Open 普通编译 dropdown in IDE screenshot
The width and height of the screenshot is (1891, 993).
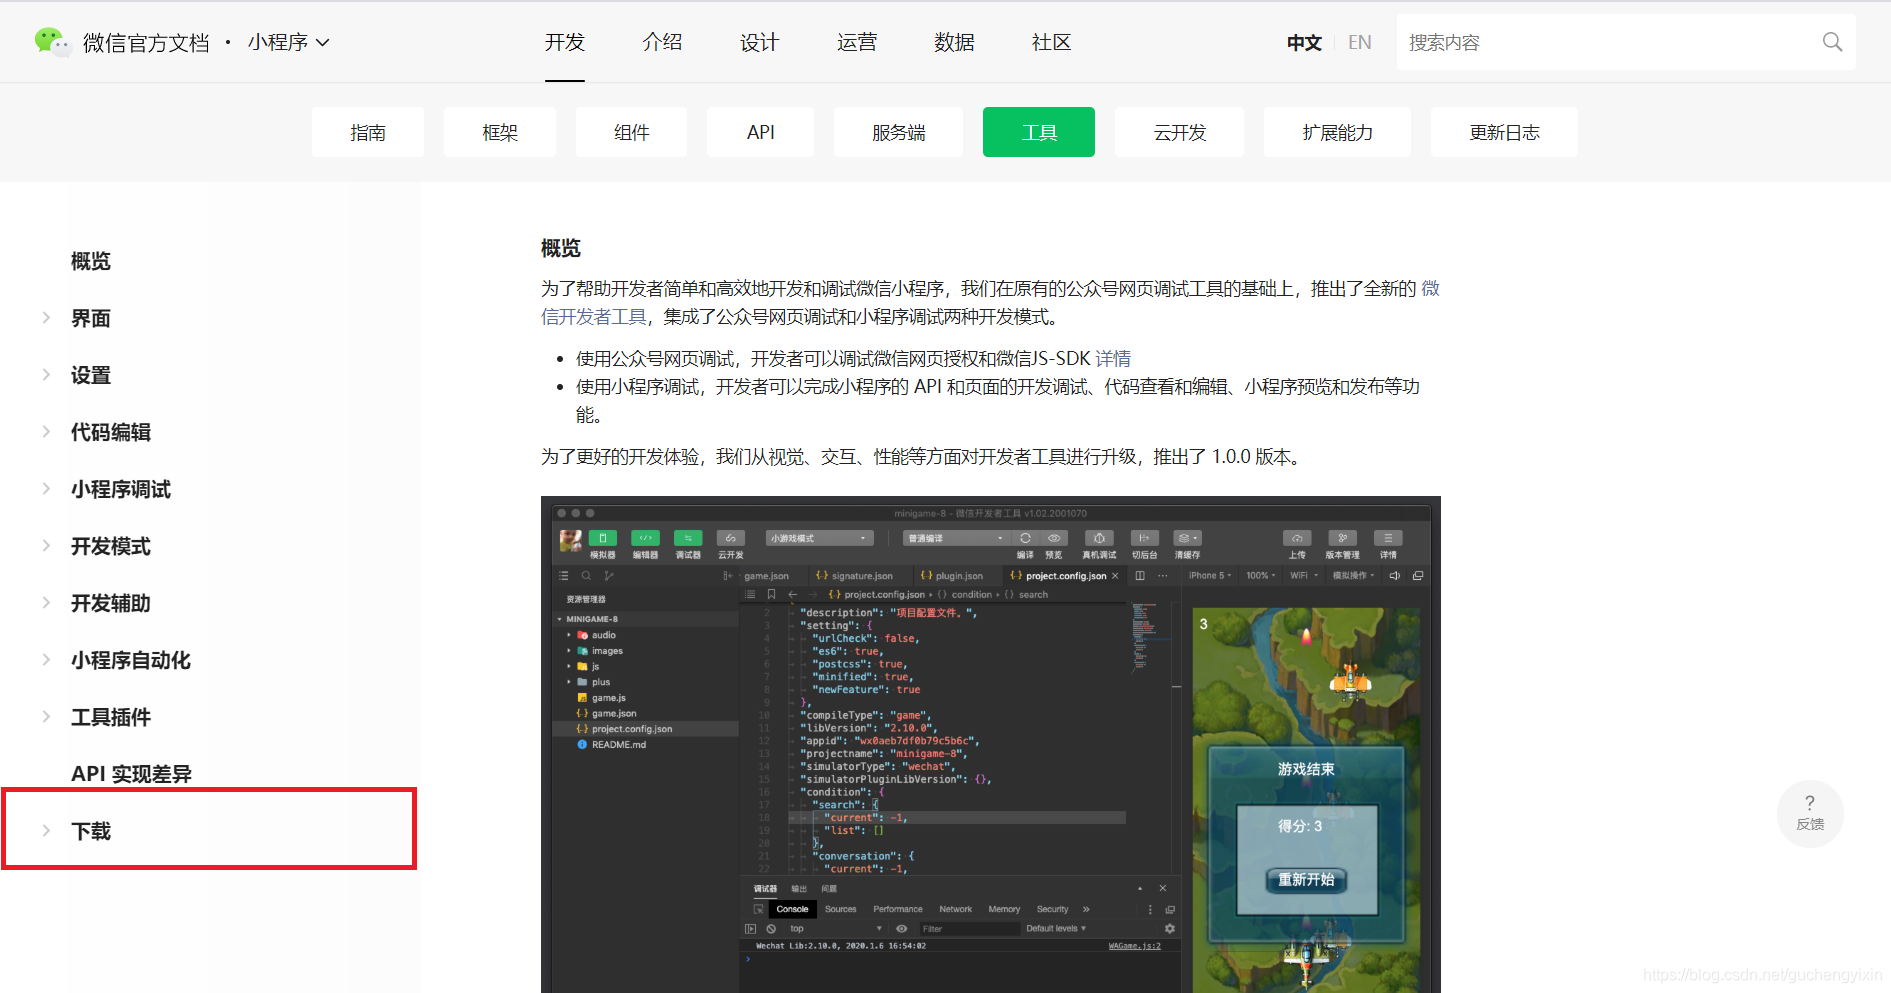pyautogui.click(x=956, y=538)
